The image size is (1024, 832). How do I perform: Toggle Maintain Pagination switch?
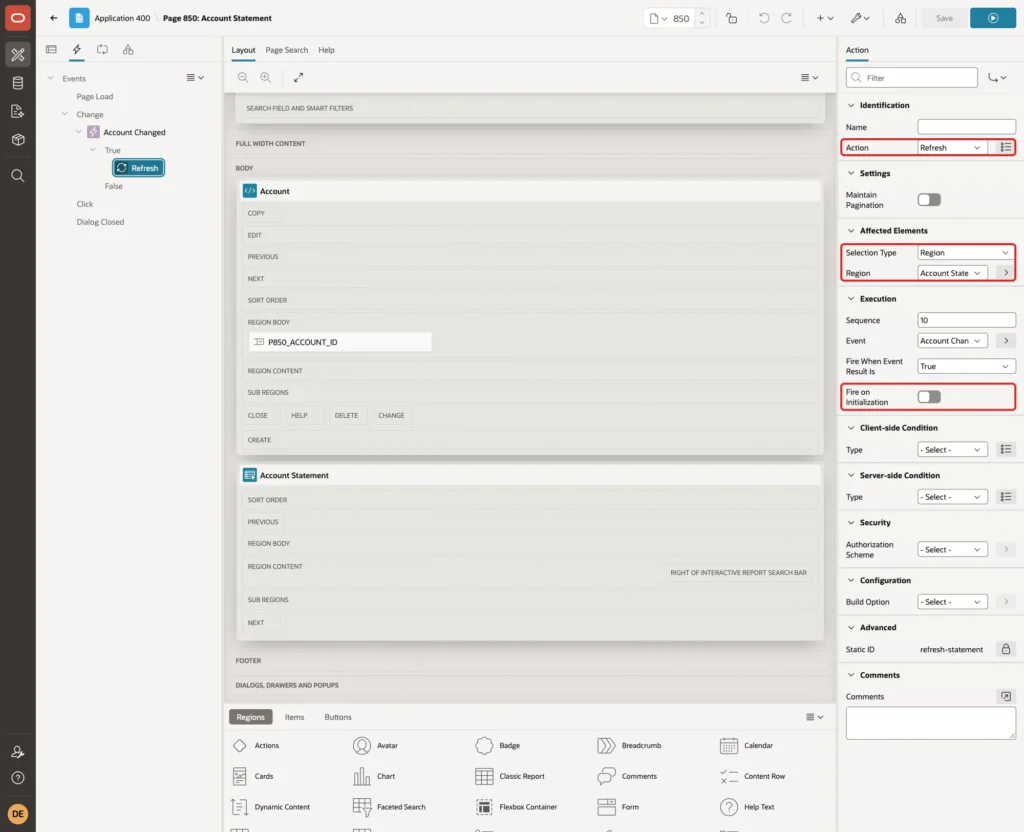[x=929, y=200]
